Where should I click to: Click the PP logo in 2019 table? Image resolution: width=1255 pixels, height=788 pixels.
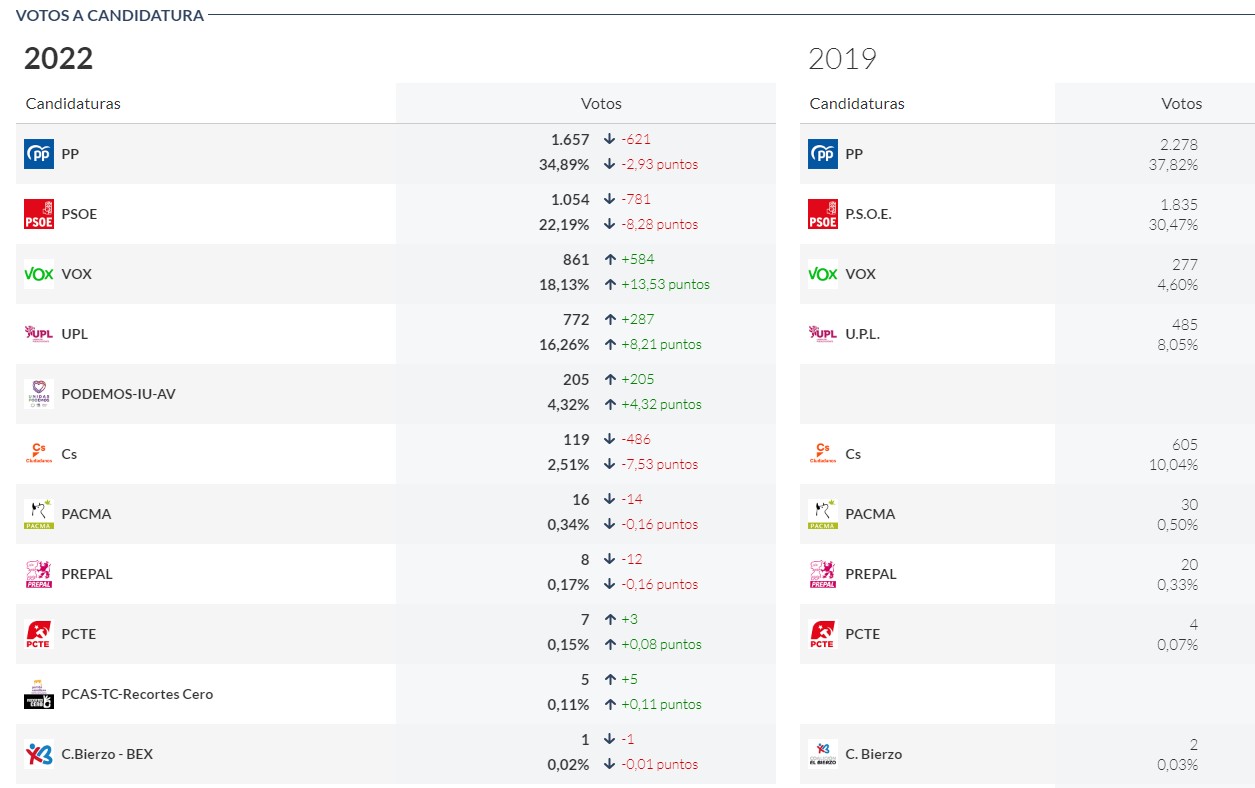[823, 154]
